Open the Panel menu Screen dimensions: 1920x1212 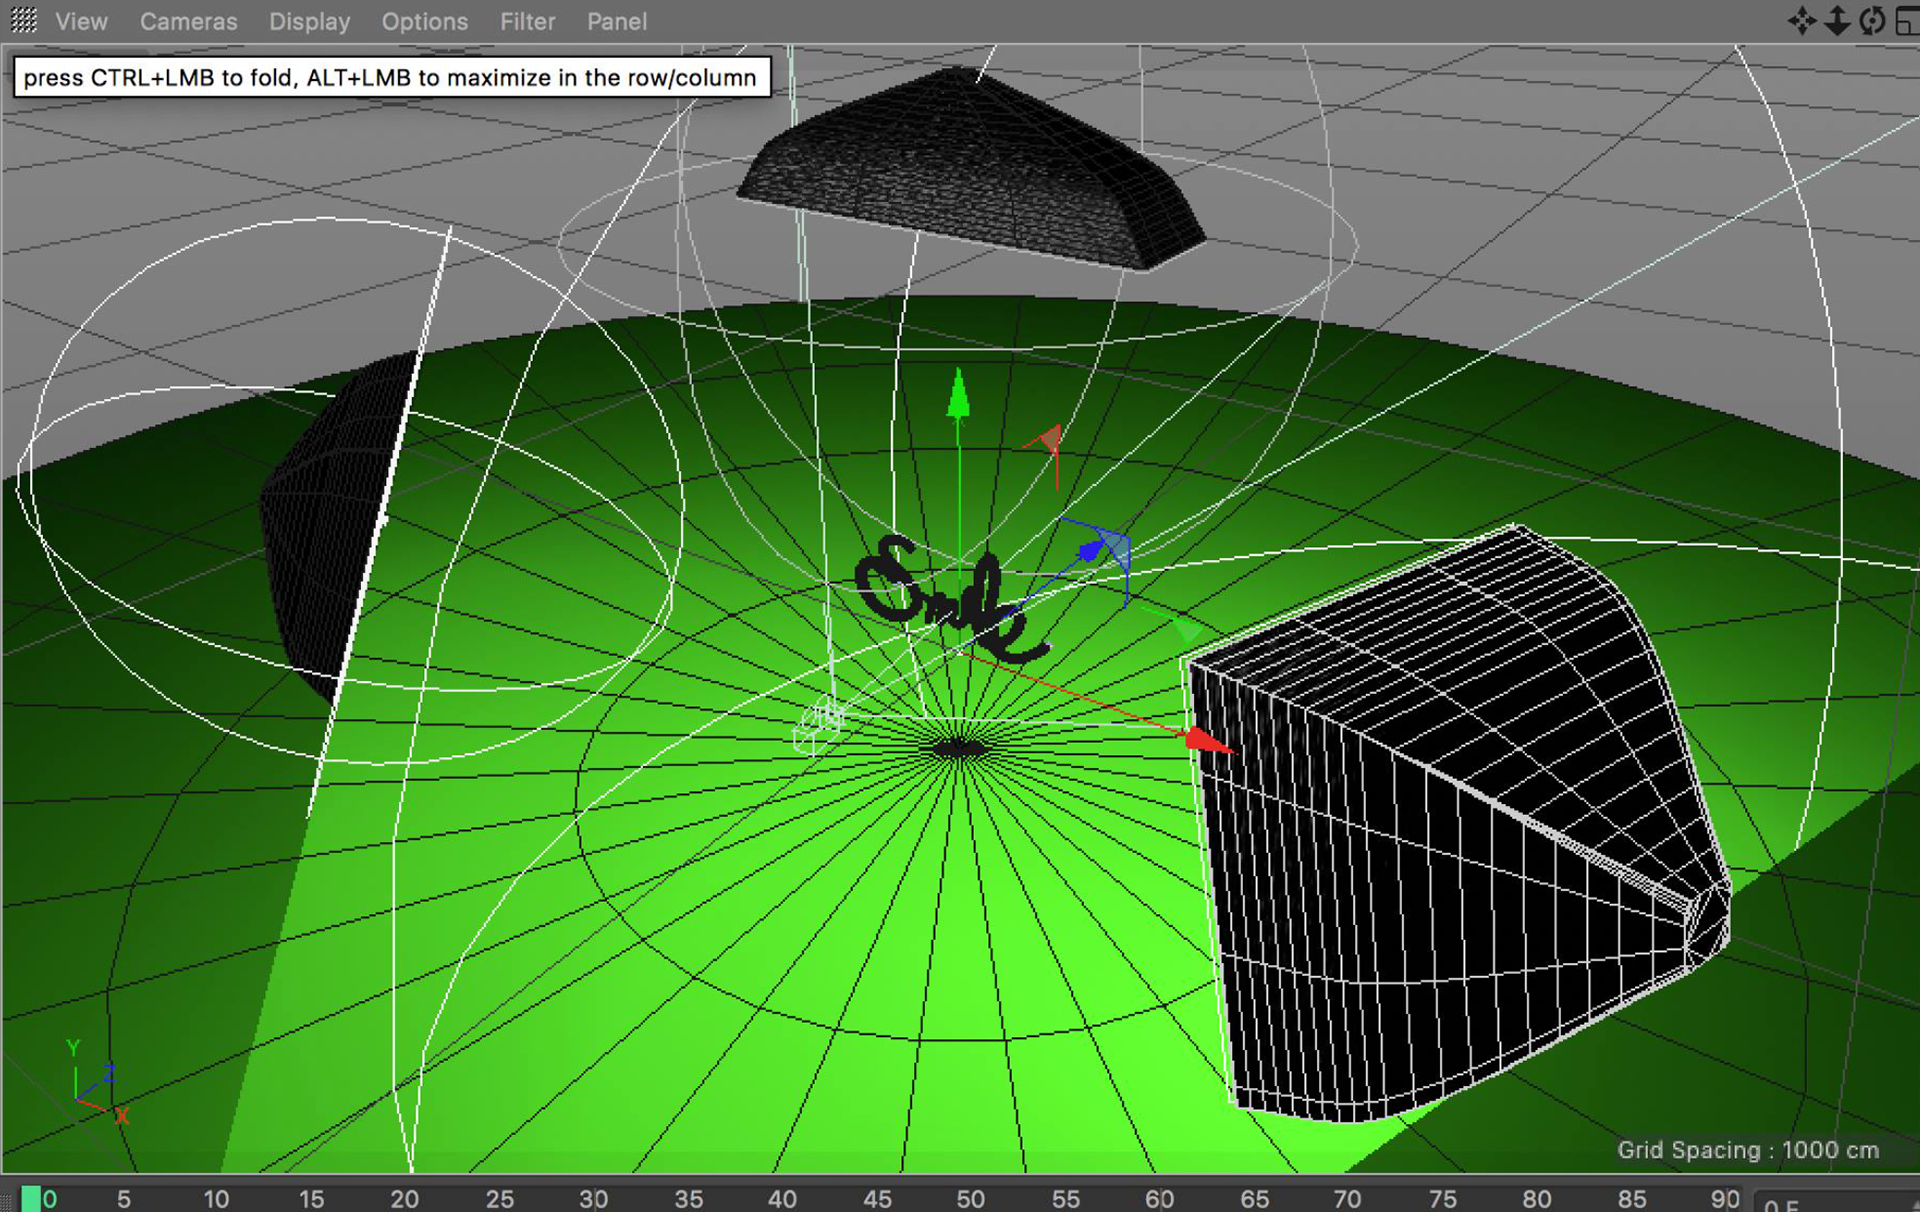point(616,21)
